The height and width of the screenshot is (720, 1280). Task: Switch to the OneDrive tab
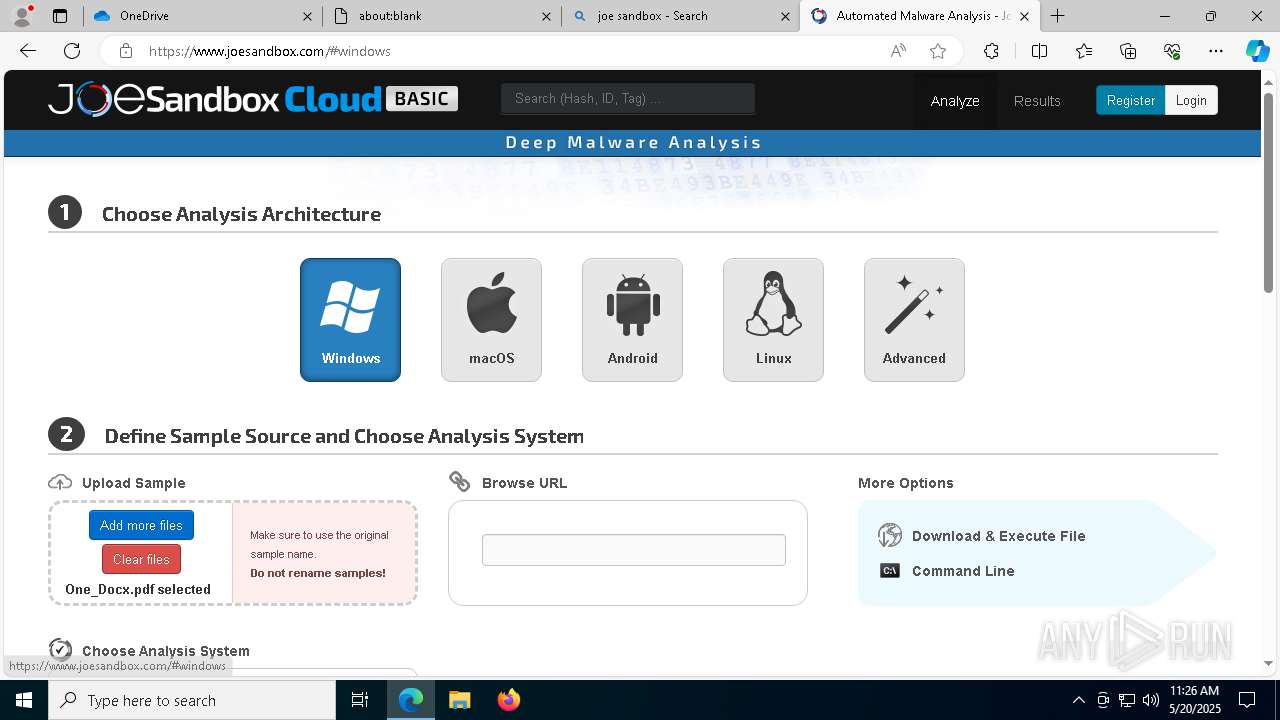click(x=203, y=16)
